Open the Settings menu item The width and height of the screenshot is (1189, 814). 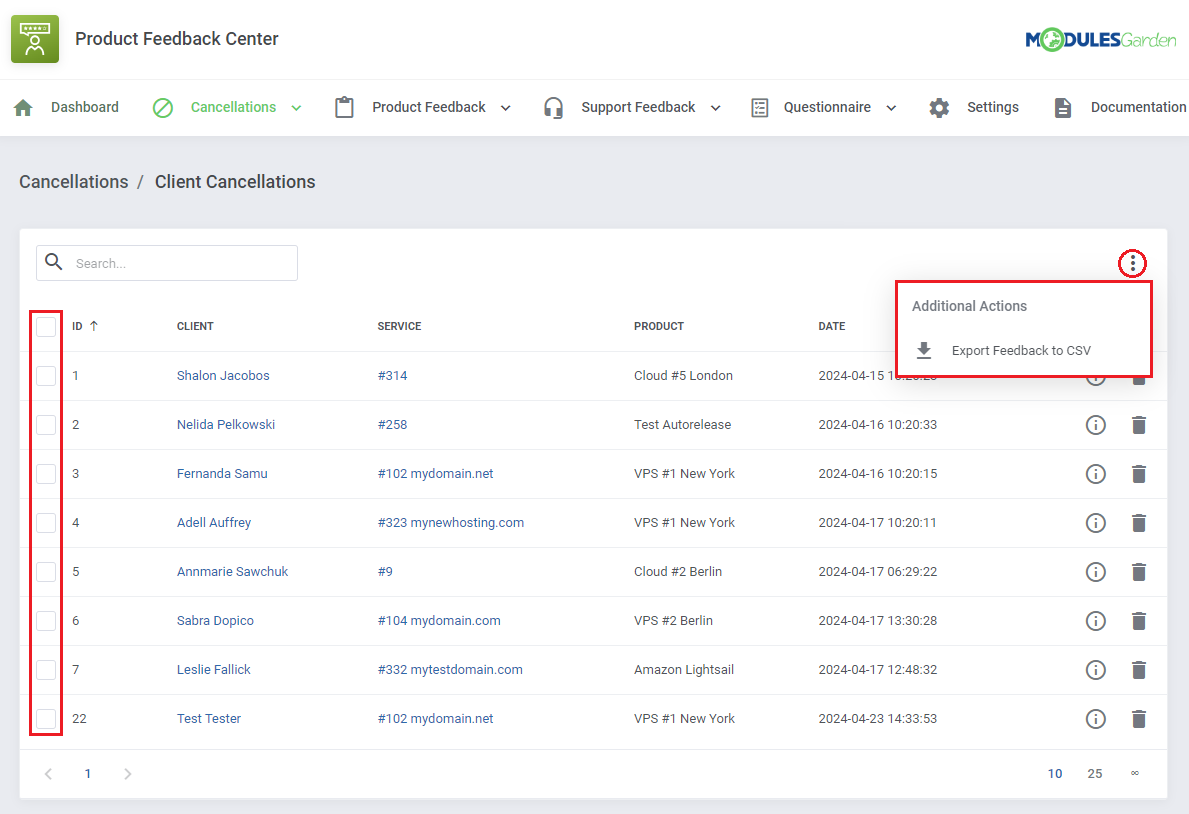(993, 107)
